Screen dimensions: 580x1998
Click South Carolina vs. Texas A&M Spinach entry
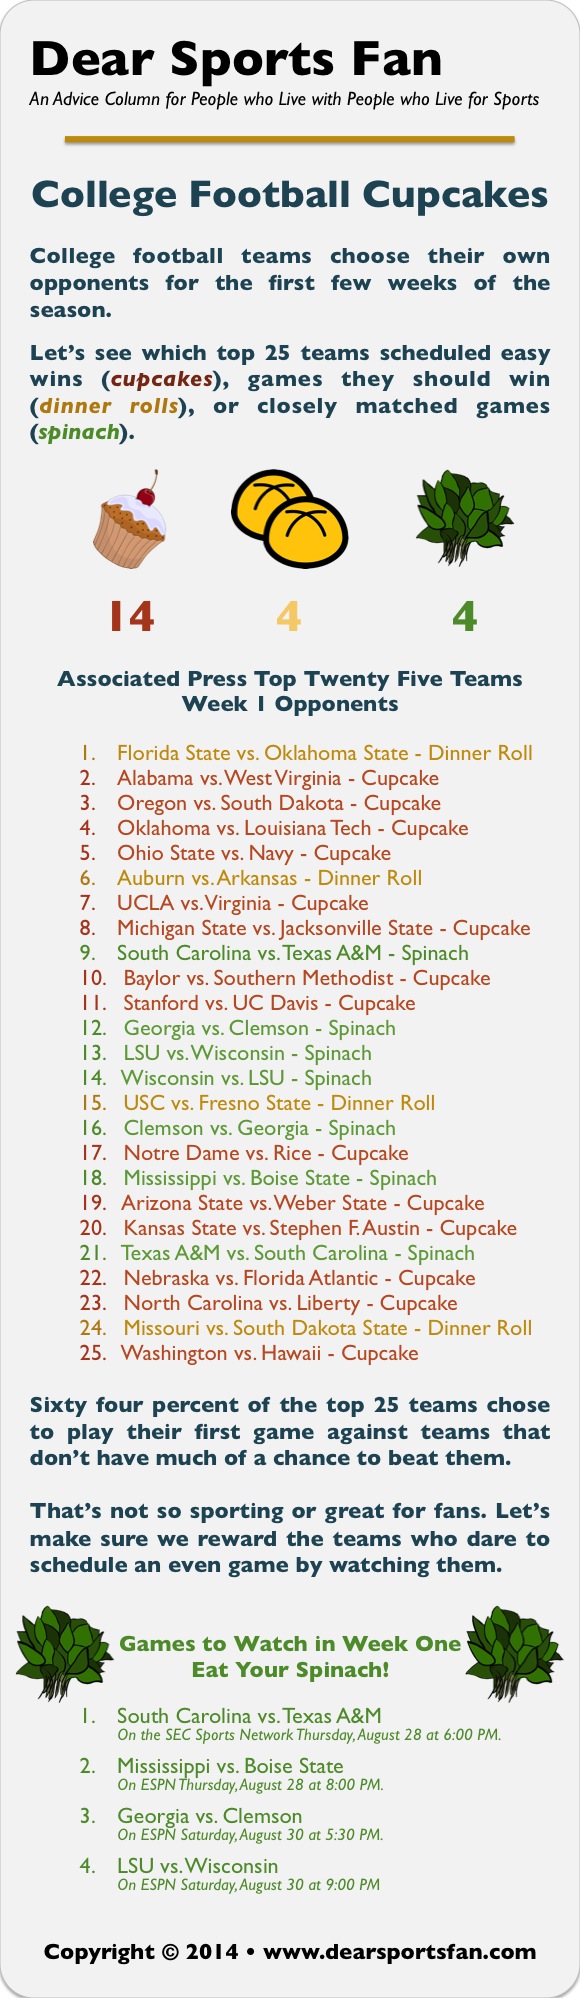tap(293, 953)
